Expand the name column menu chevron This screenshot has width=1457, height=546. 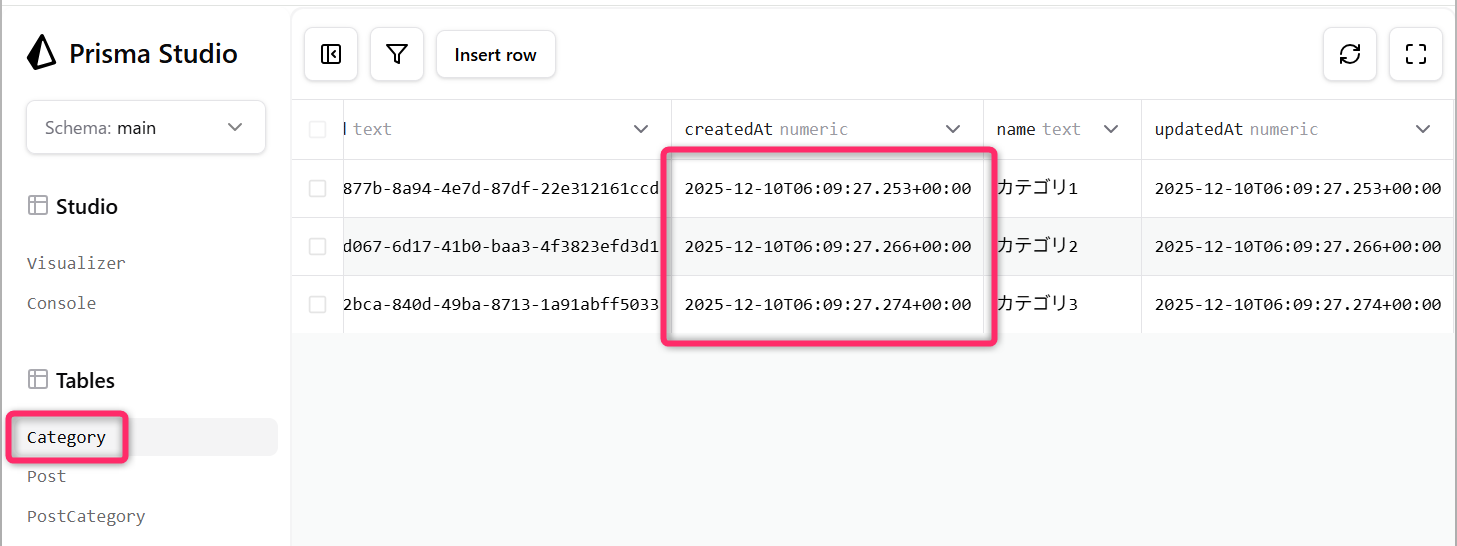[x=1110, y=130]
